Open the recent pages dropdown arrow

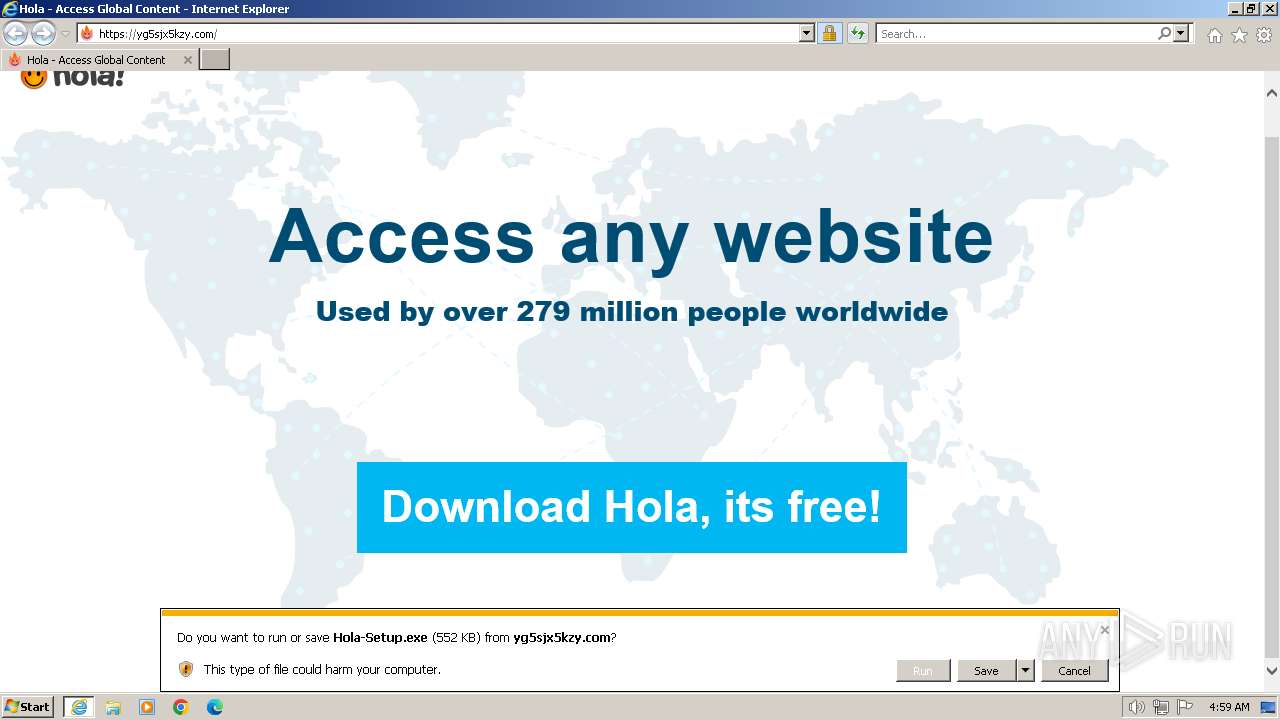65,34
